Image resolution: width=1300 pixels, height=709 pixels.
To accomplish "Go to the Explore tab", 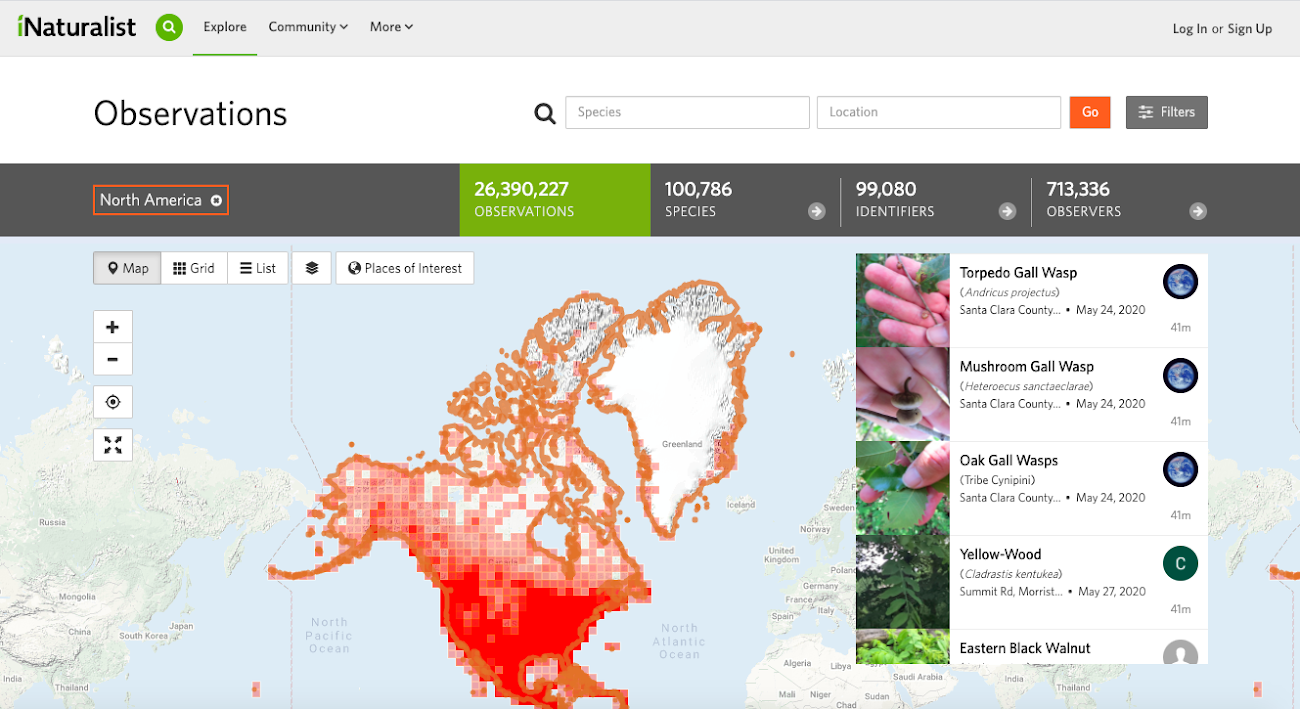I will [x=225, y=27].
